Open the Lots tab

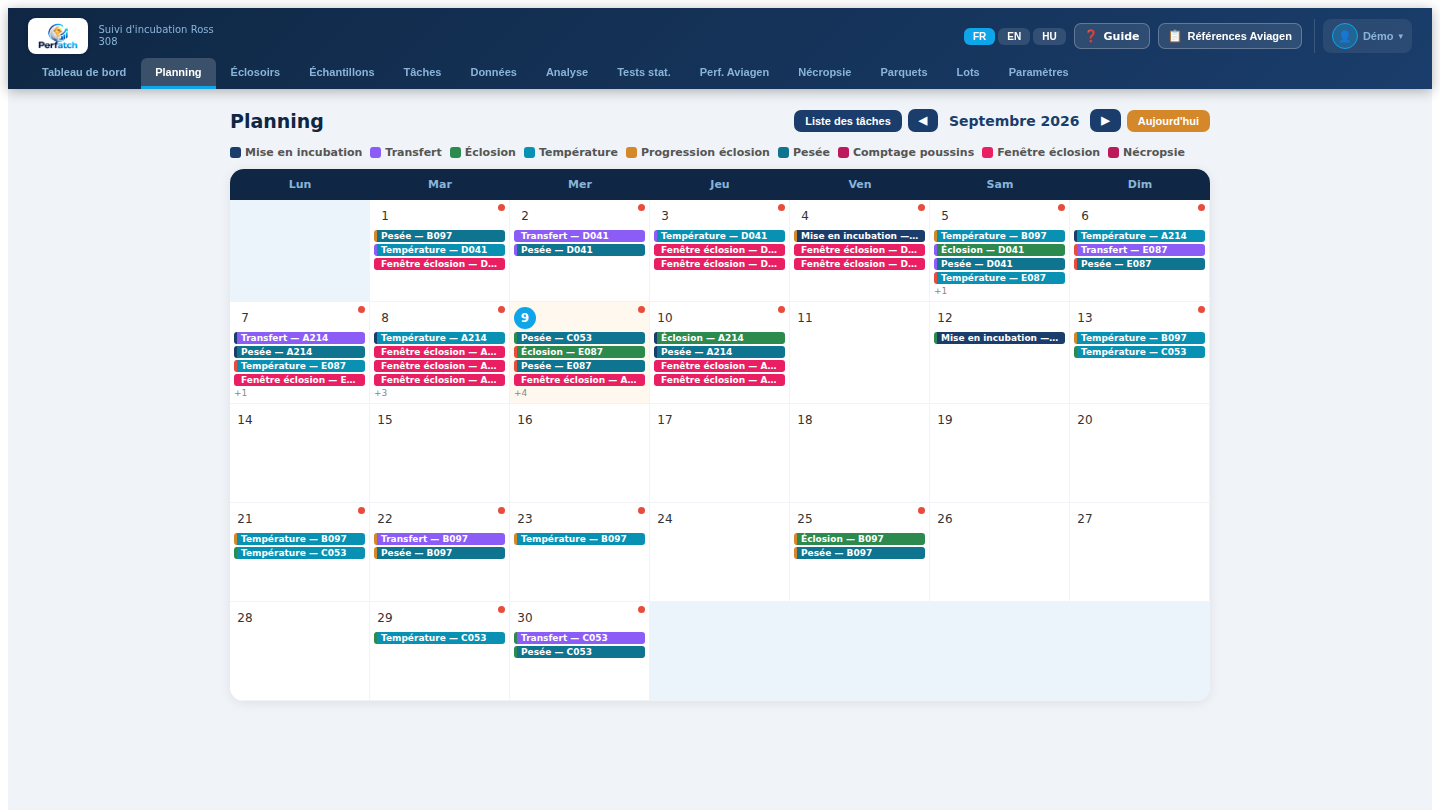tap(968, 72)
